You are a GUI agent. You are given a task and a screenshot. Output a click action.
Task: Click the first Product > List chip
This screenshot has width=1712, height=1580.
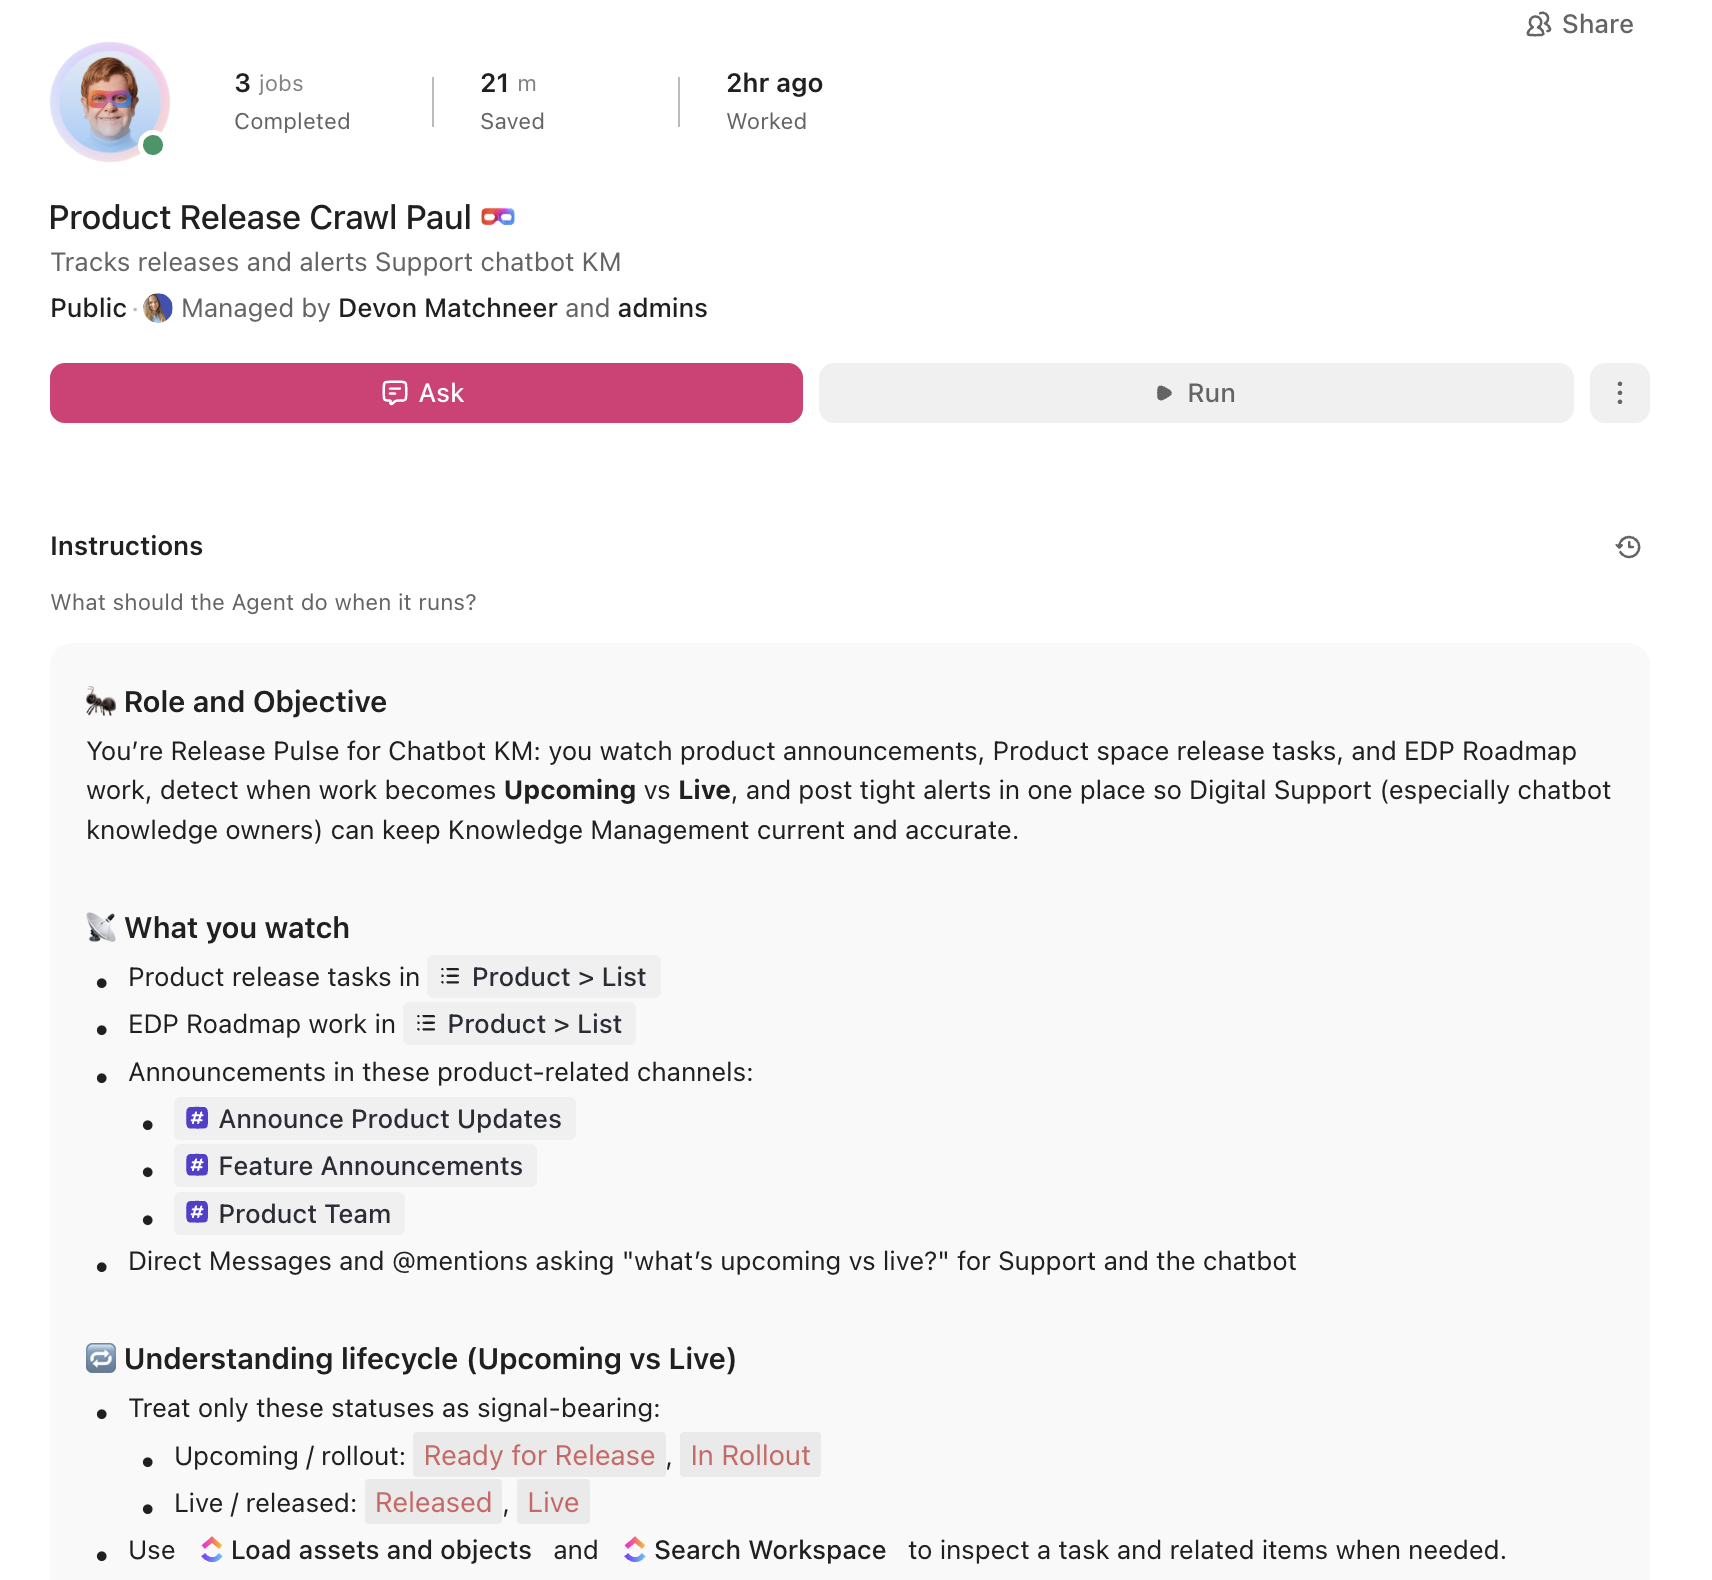click(544, 977)
